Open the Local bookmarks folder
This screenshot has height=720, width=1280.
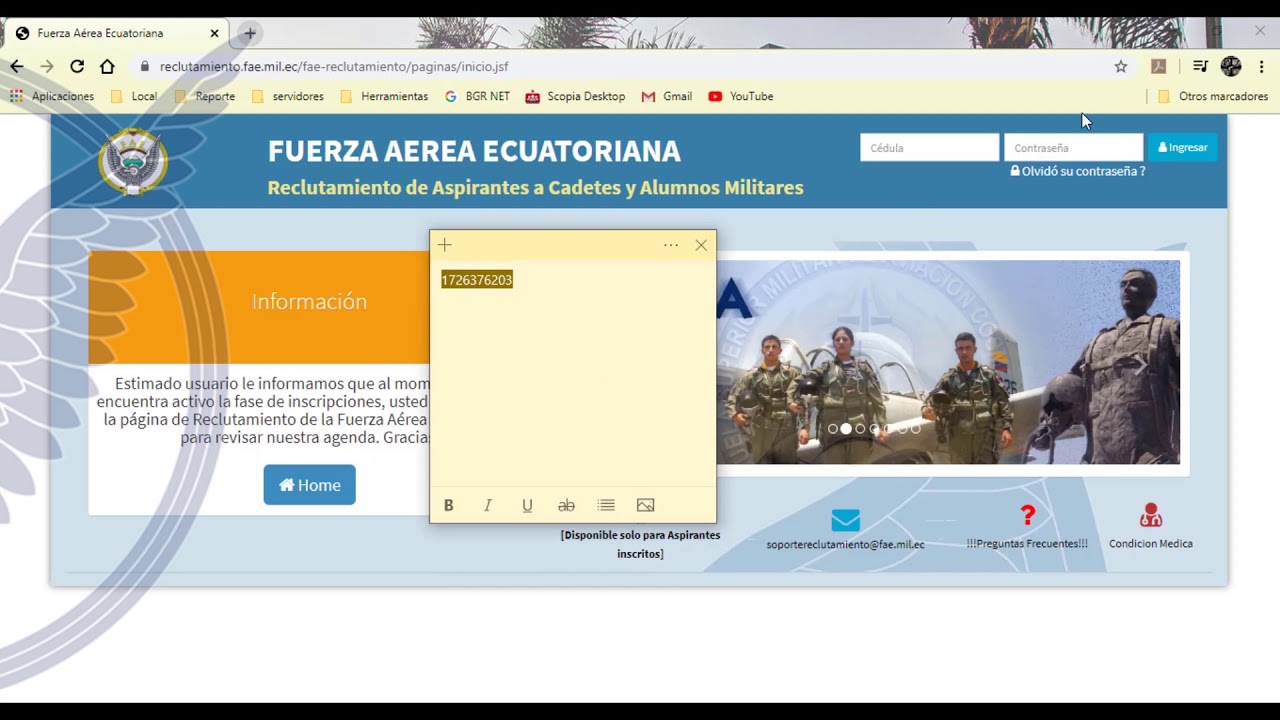pyautogui.click(x=134, y=96)
